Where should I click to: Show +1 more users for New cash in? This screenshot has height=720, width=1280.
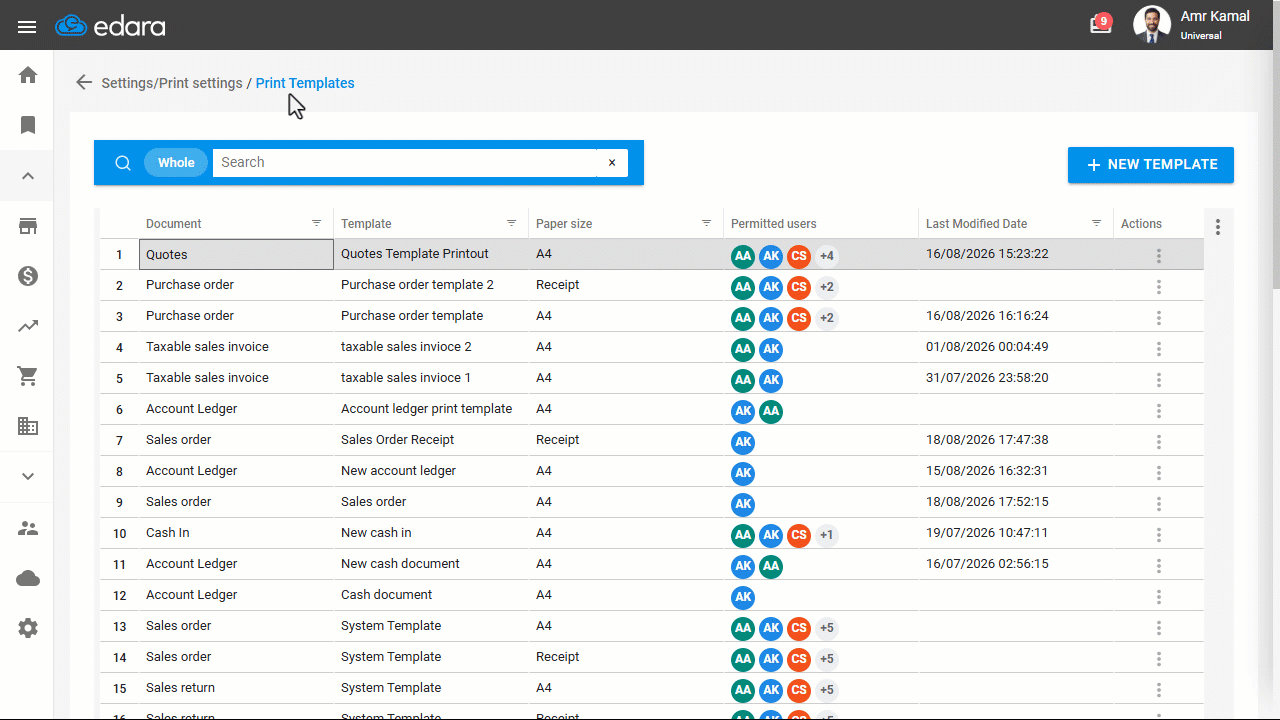(x=827, y=535)
